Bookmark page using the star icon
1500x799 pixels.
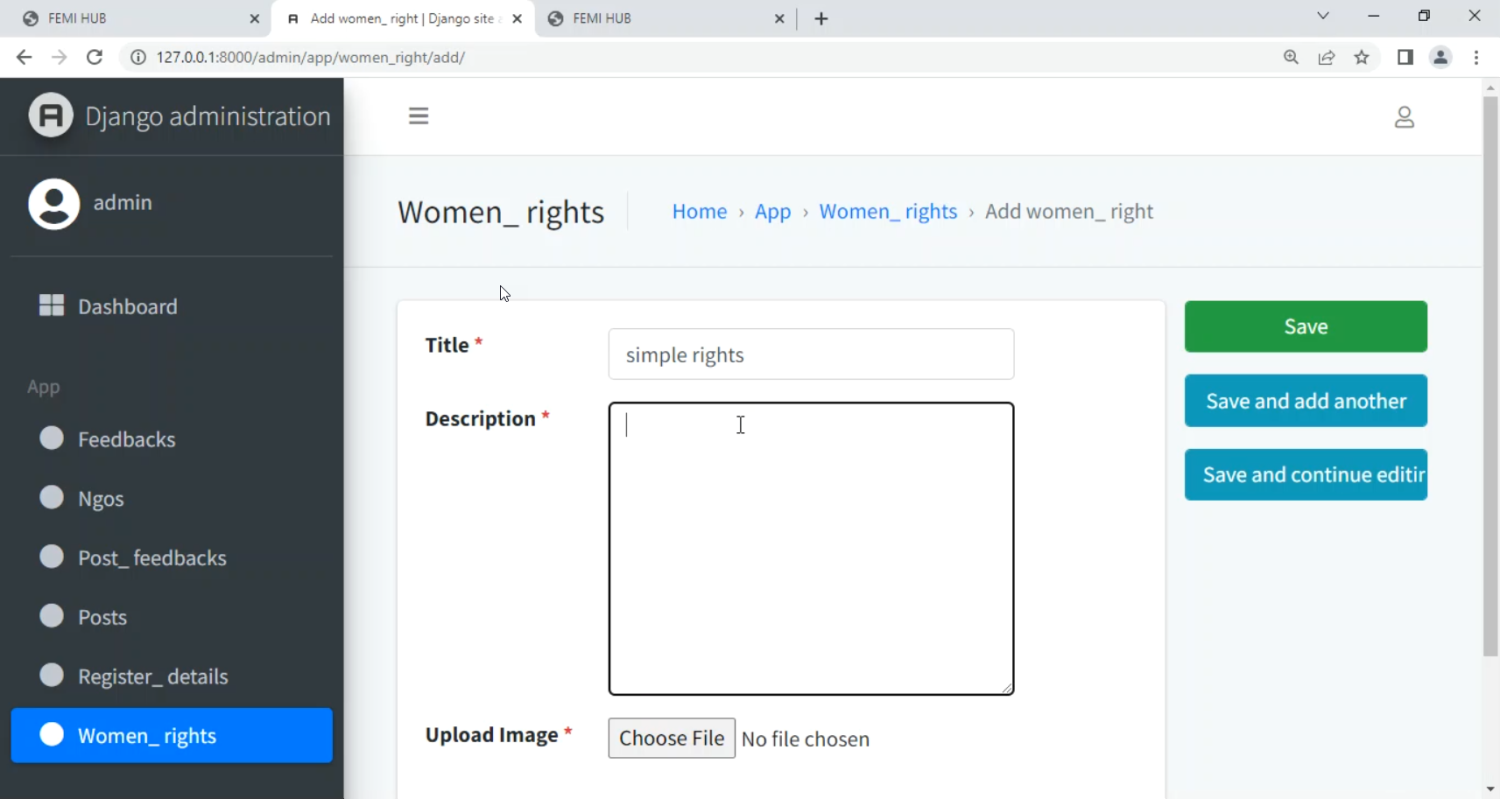point(1361,57)
